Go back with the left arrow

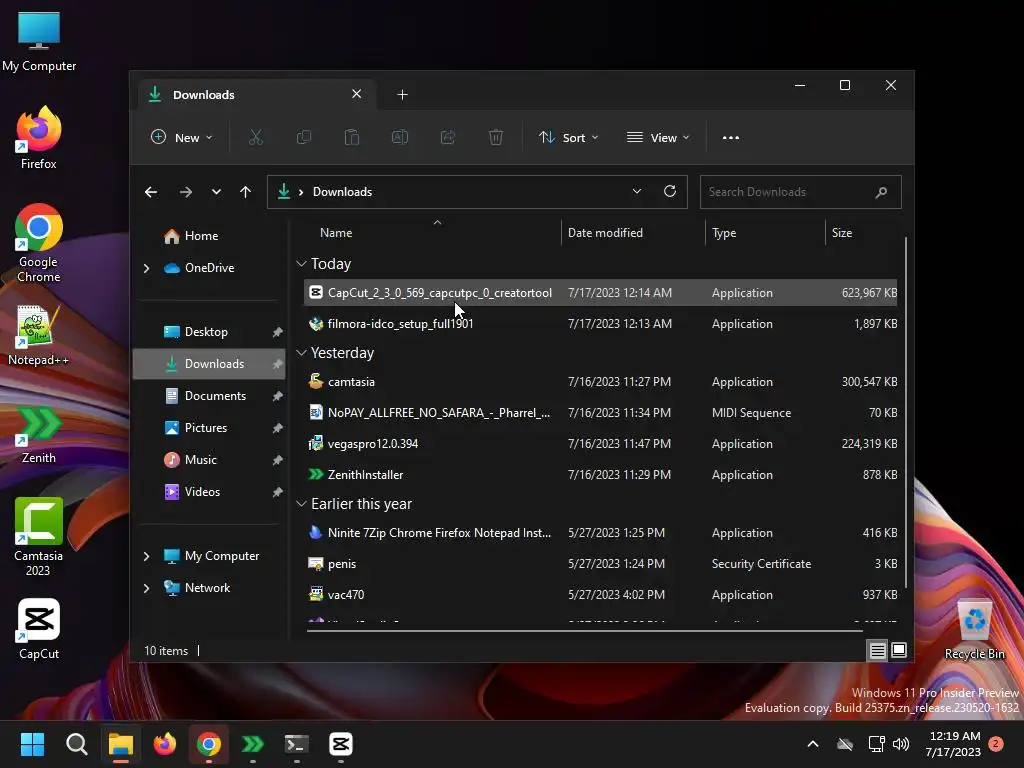point(151,192)
